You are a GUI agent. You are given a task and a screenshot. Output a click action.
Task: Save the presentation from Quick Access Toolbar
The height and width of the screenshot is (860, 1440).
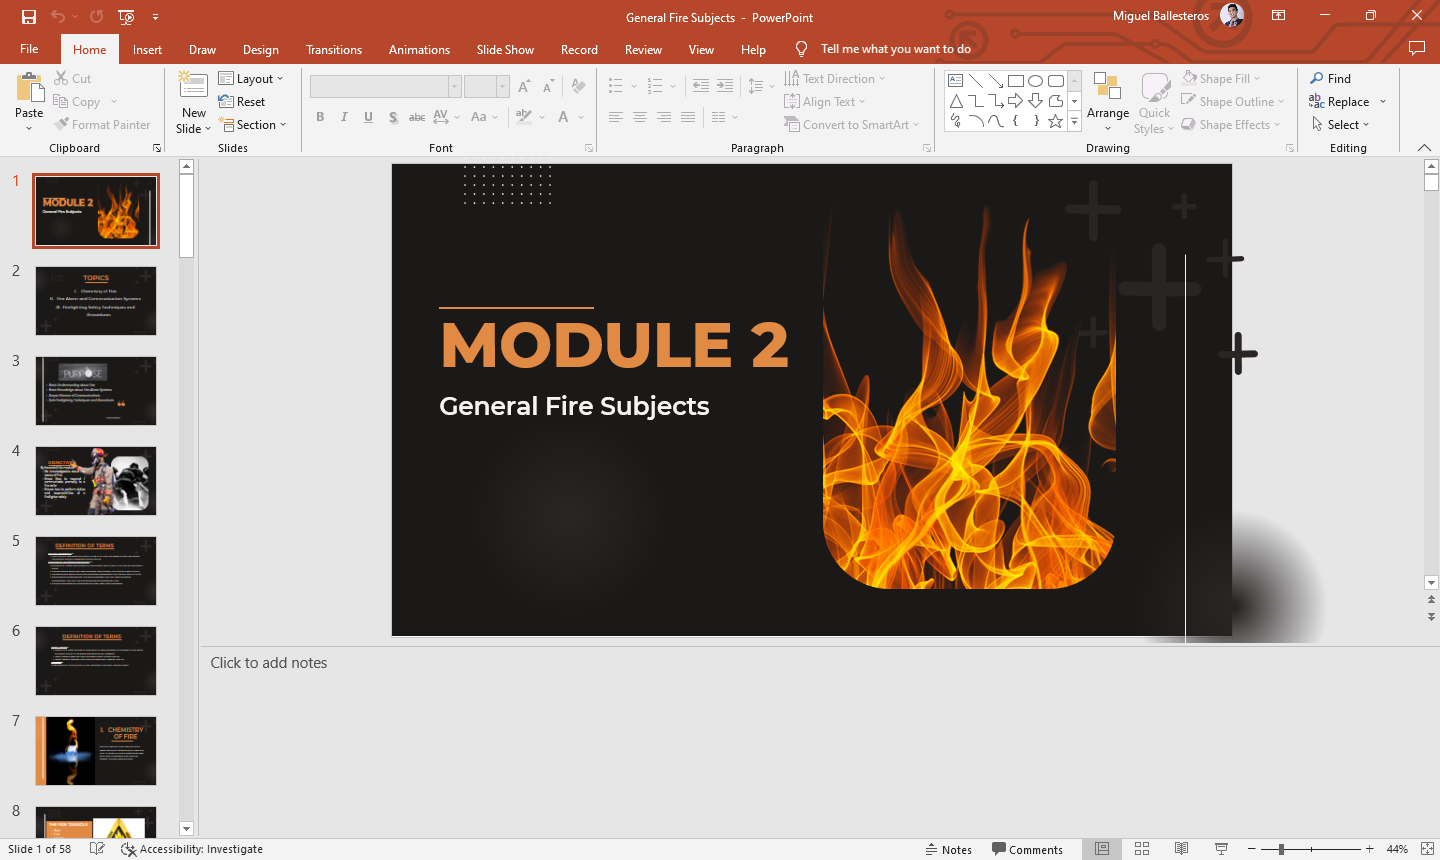[29, 17]
